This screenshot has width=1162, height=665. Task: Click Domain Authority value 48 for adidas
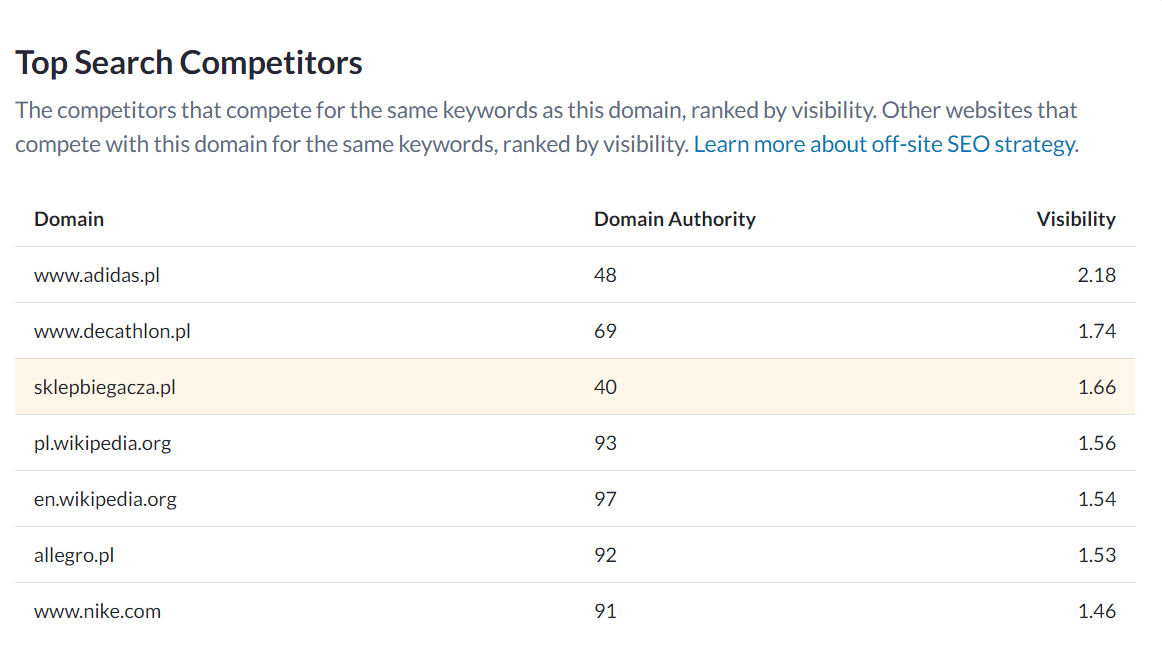coord(605,275)
